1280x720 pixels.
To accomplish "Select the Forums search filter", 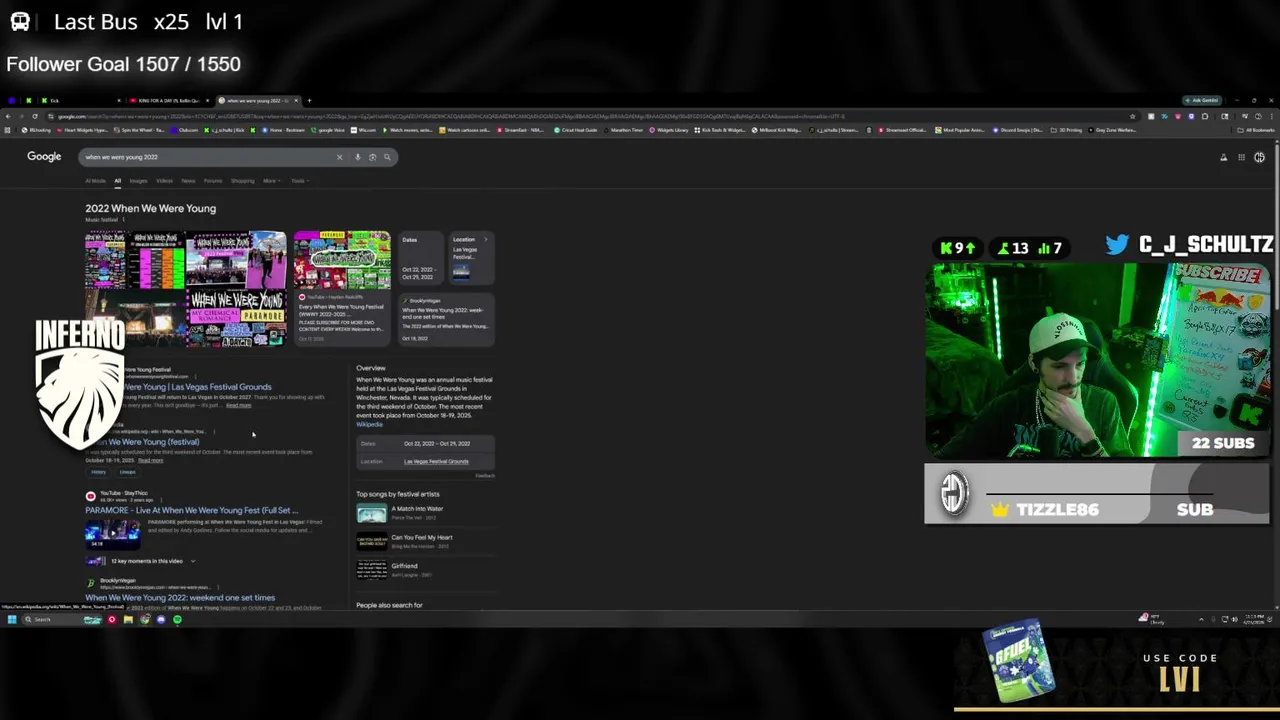I will pos(213,181).
